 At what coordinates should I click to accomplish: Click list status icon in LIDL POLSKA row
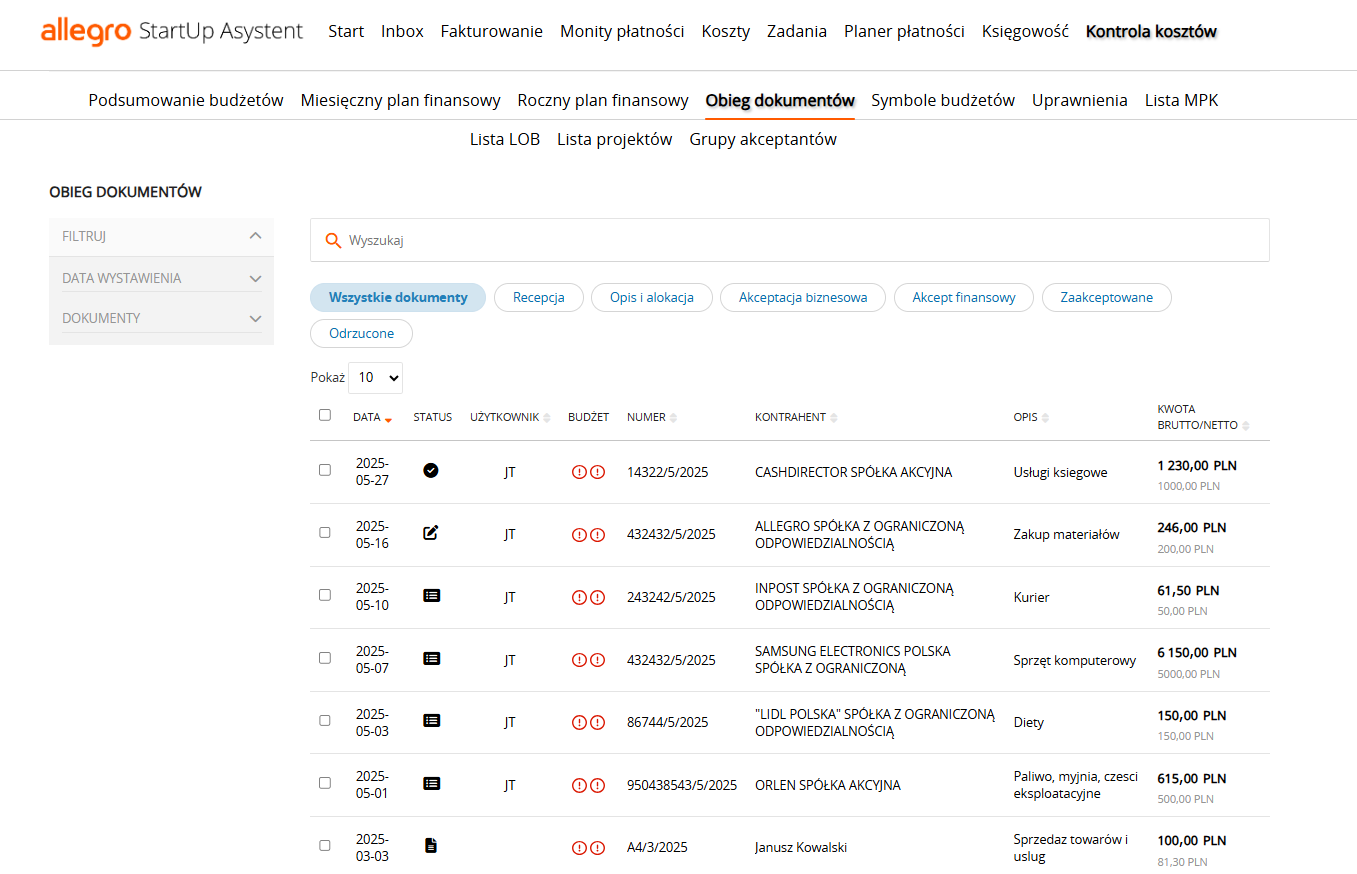[431, 720]
